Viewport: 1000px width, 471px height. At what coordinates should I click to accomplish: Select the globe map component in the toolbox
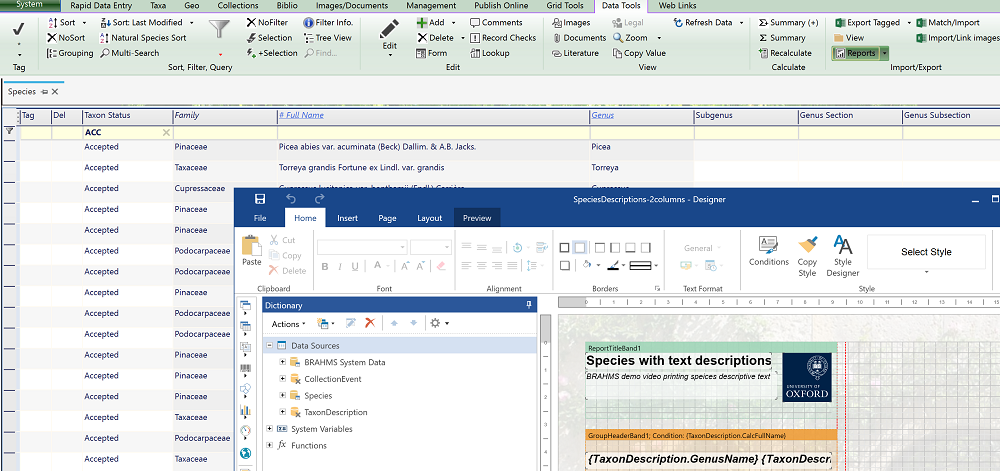point(245,453)
